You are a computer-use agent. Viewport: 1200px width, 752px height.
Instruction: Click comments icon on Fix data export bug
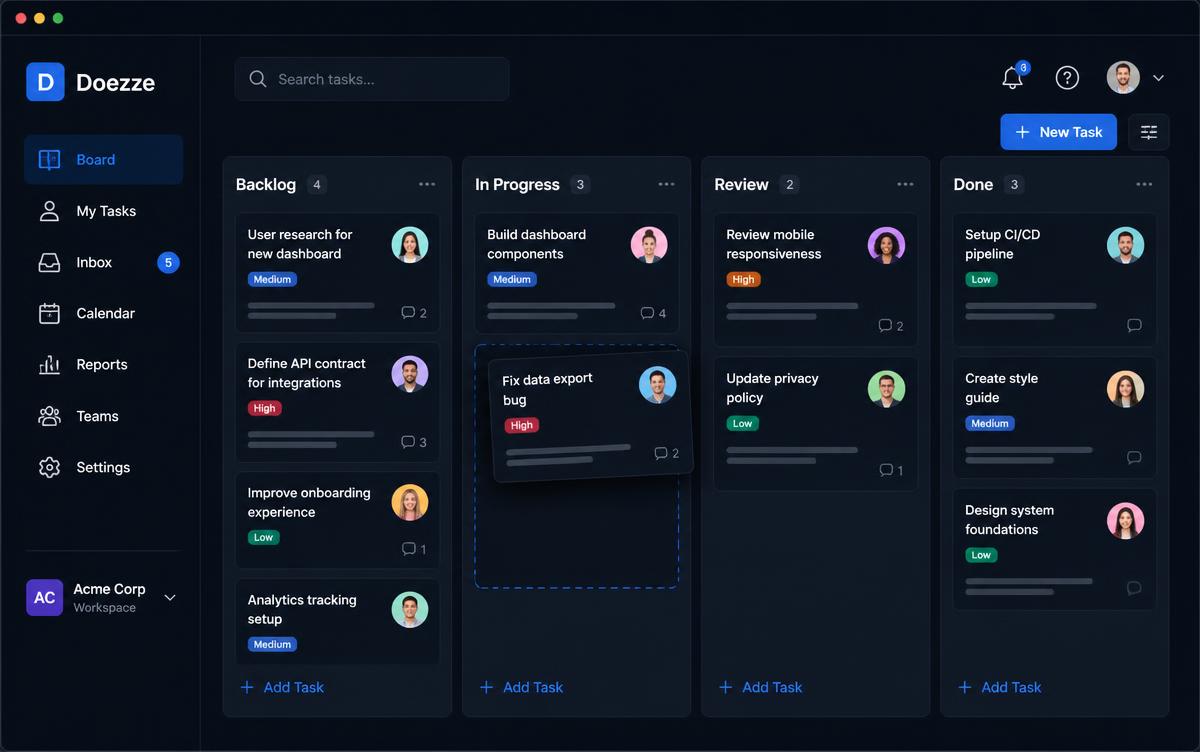[660, 453]
